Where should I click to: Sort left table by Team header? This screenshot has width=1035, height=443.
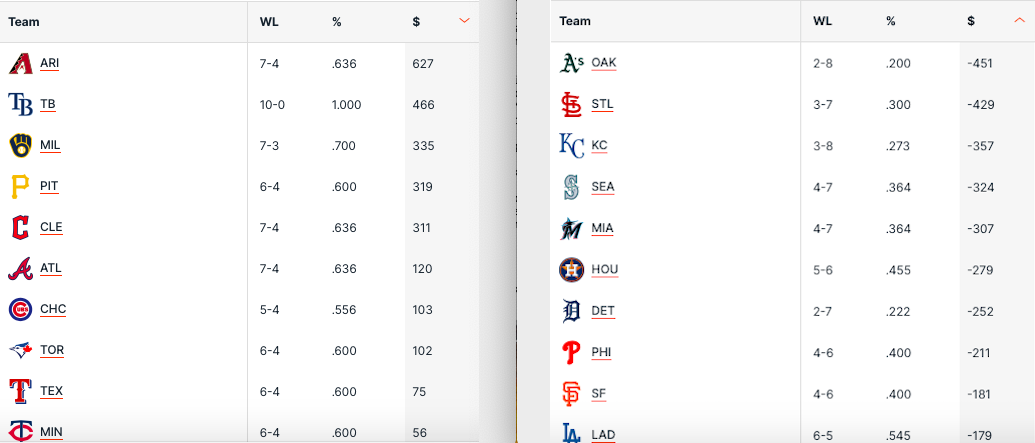(x=24, y=22)
